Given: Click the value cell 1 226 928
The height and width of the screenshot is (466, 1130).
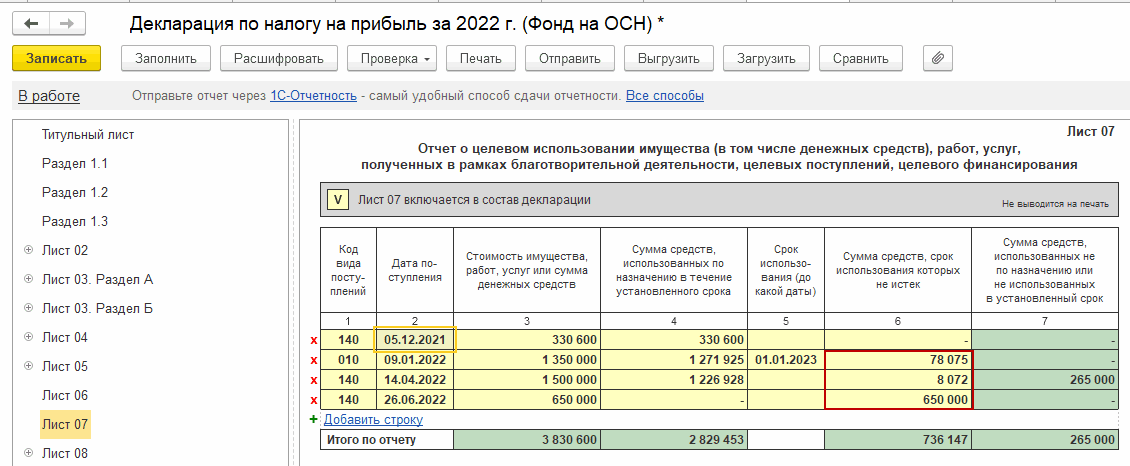Looking at the screenshot, I should [674, 380].
